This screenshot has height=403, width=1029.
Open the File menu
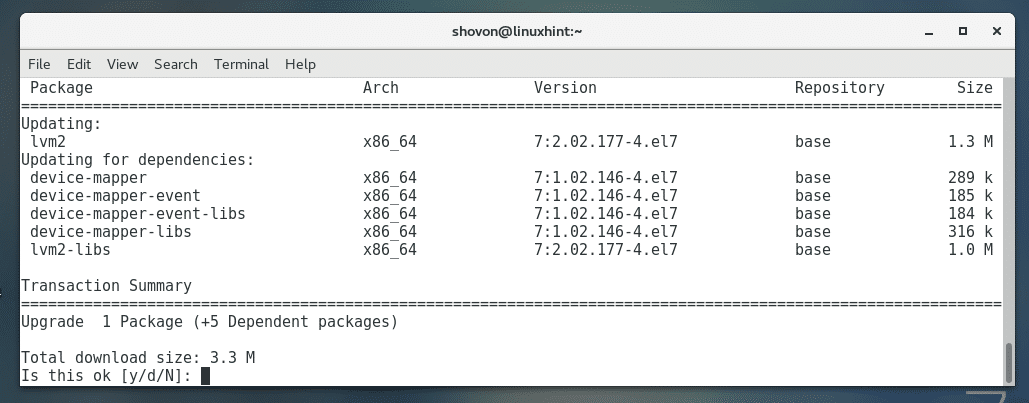pyautogui.click(x=39, y=64)
